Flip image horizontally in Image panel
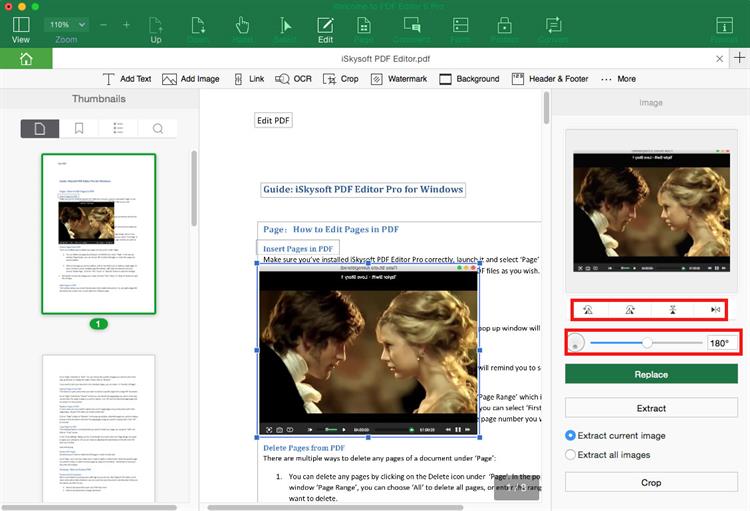 [715, 310]
